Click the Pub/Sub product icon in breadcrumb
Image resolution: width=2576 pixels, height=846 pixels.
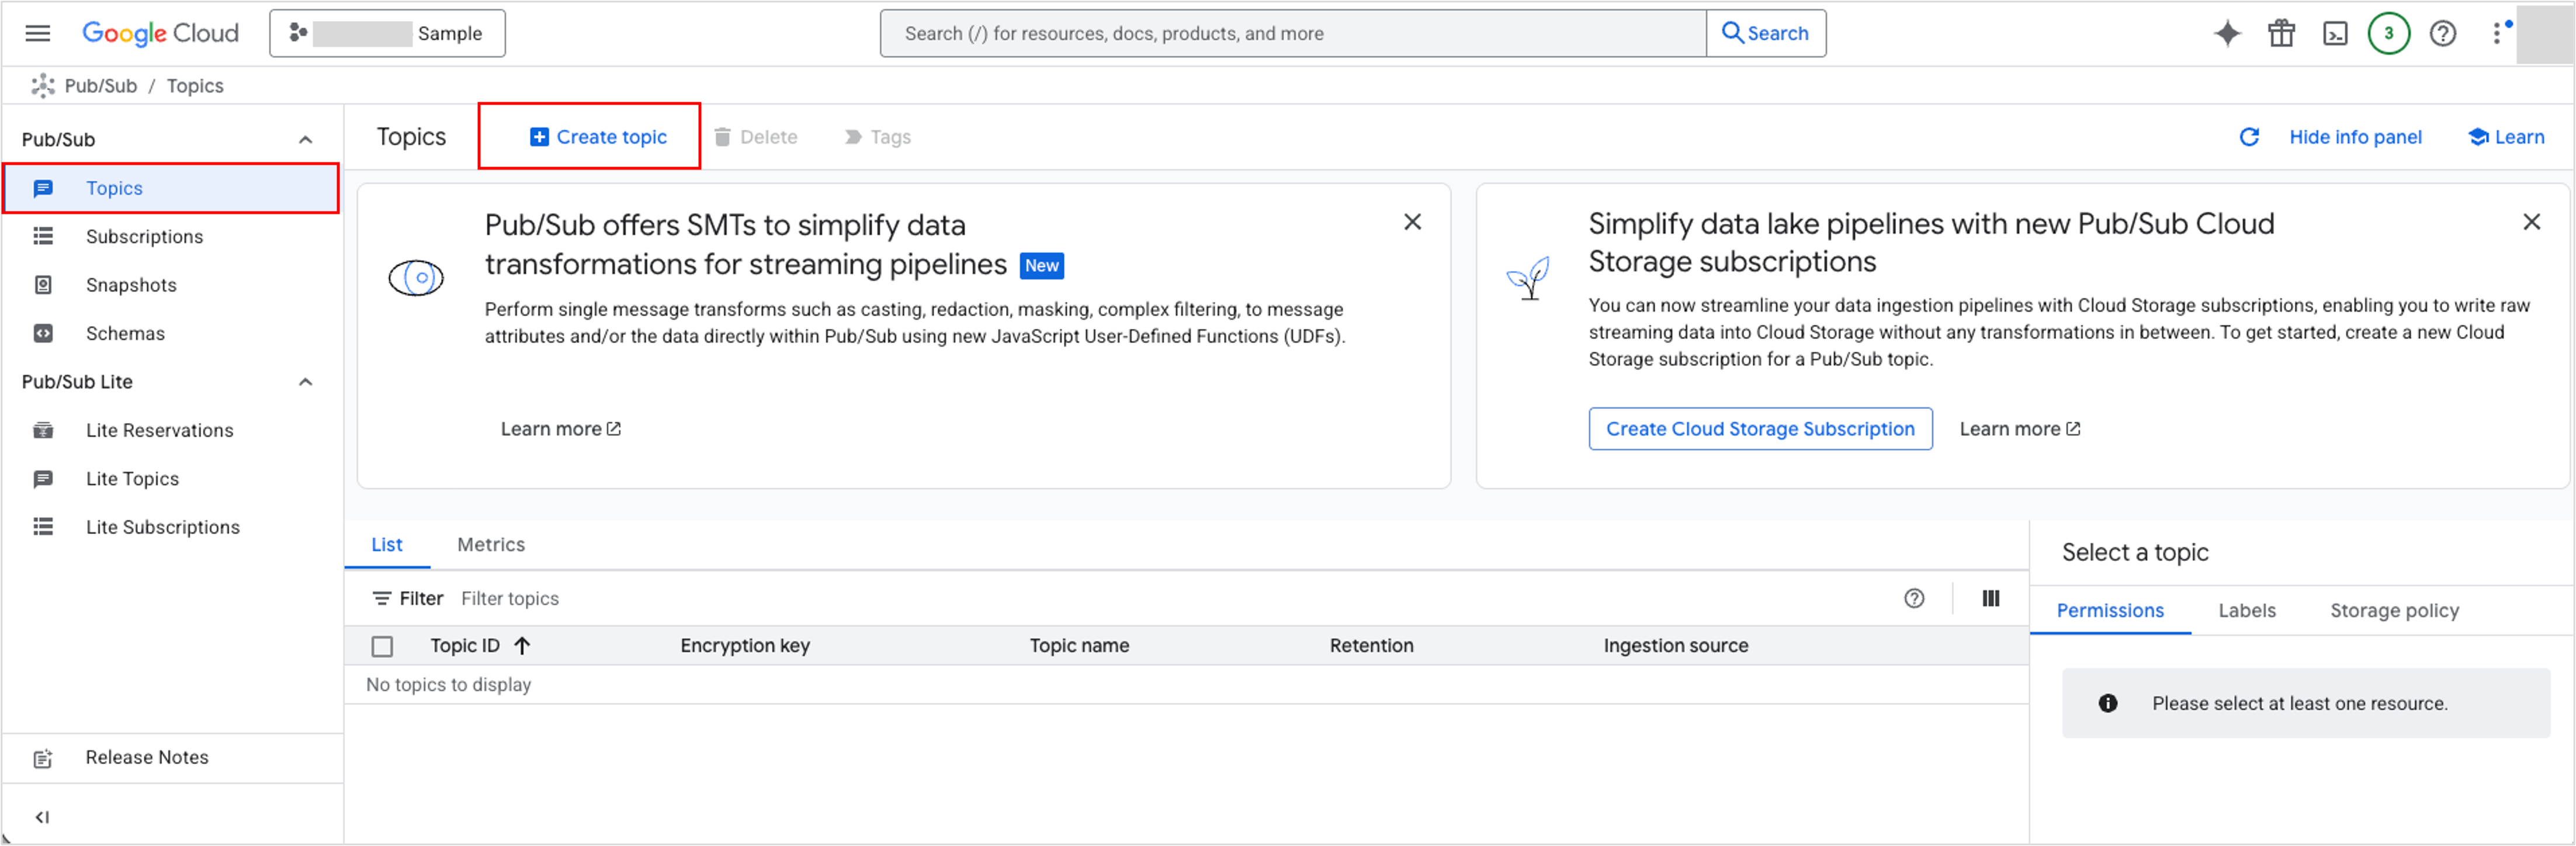click(x=43, y=86)
